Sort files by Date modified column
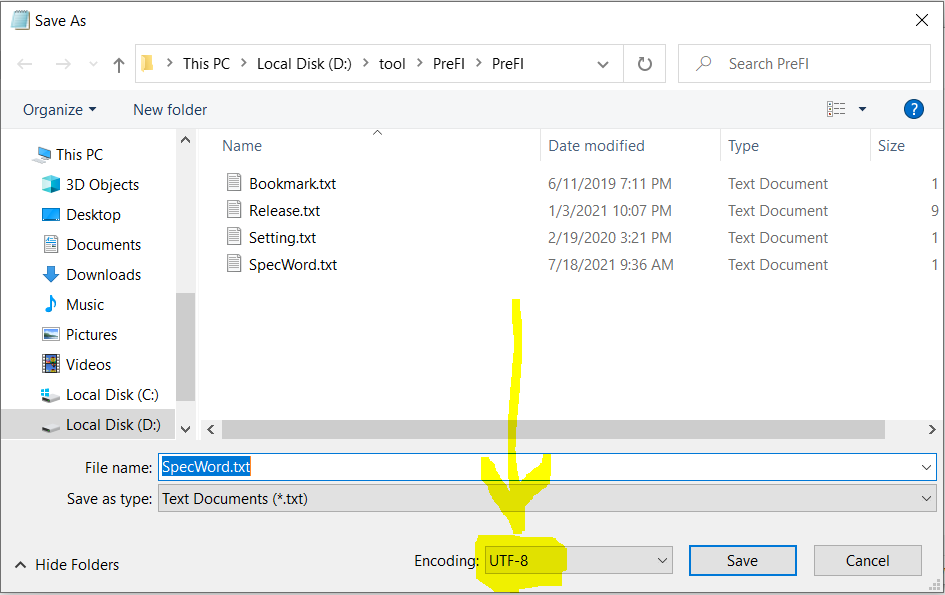Image resolution: width=945 pixels, height=595 pixels. [596, 146]
